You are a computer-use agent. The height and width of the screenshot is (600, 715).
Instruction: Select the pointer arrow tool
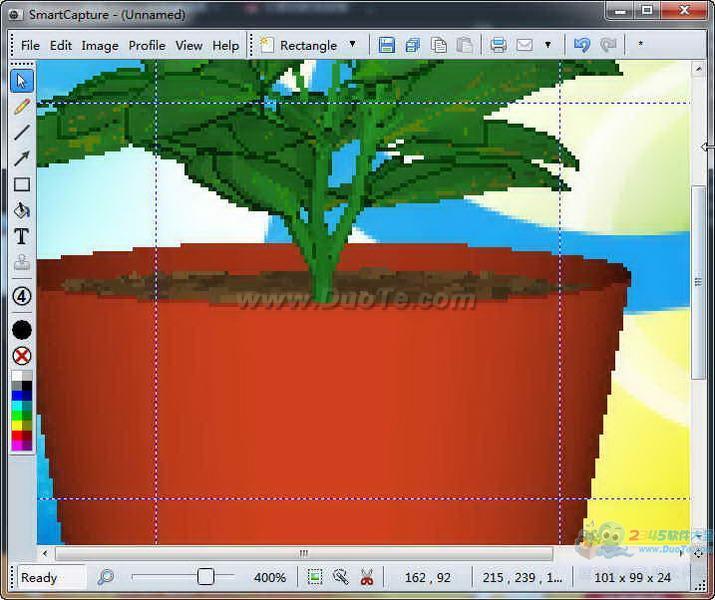(x=21, y=81)
